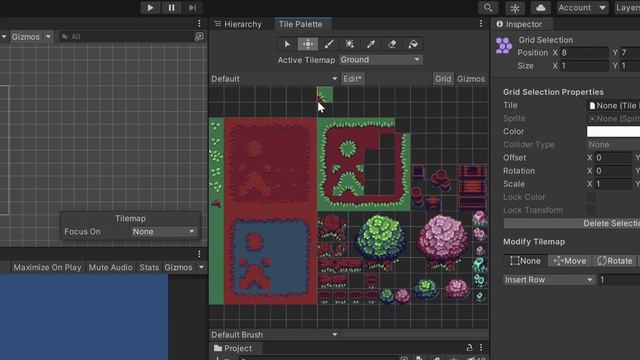640x360 pixels.
Task: Toggle Gizmos in the Tile Palette
Action: point(471,79)
